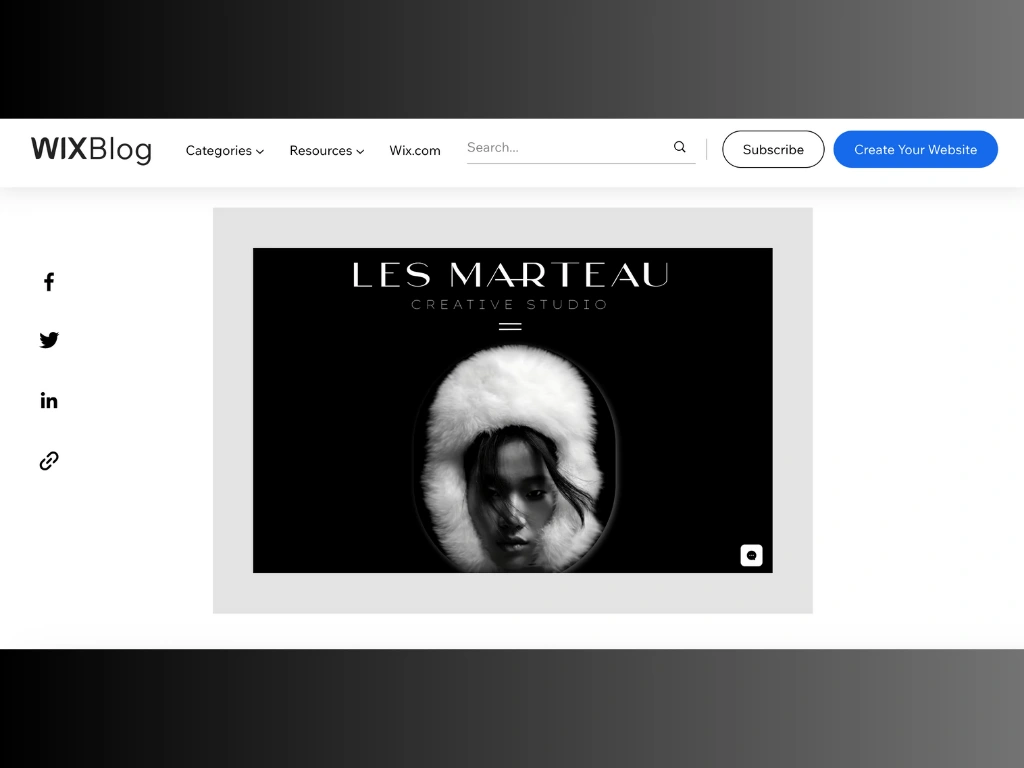Open the Les Marteau site preview image

(x=513, y=410)
